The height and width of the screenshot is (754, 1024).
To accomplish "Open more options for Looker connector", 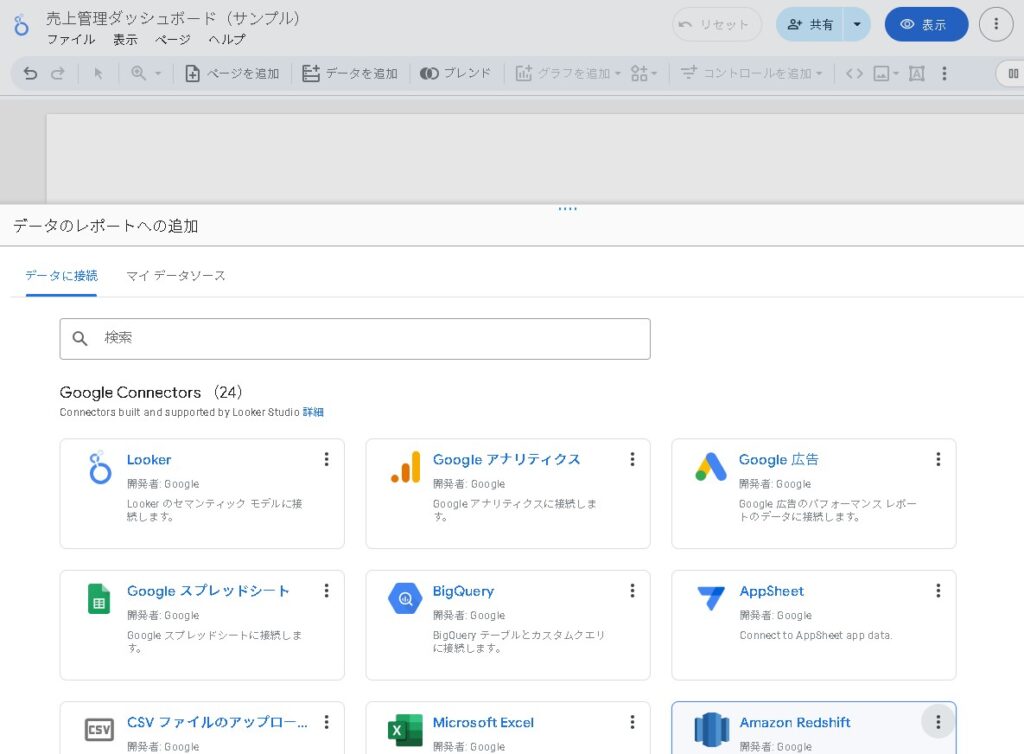I will click(x=326, y=459).
